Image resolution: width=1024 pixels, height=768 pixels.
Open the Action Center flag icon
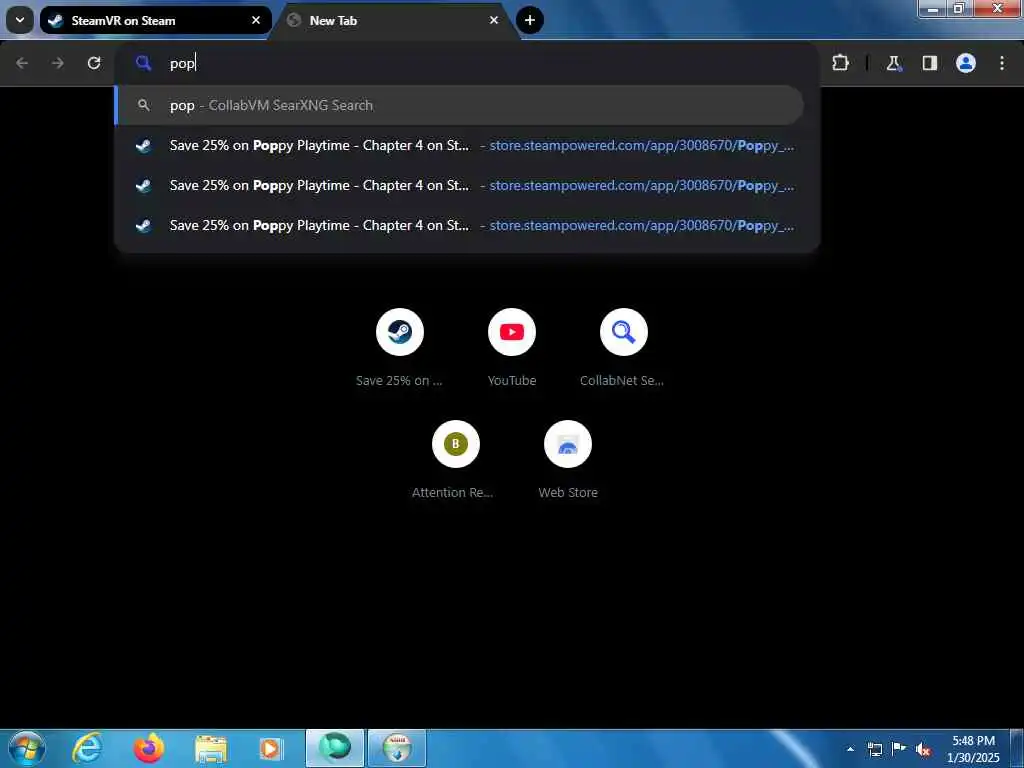(899, 748)
